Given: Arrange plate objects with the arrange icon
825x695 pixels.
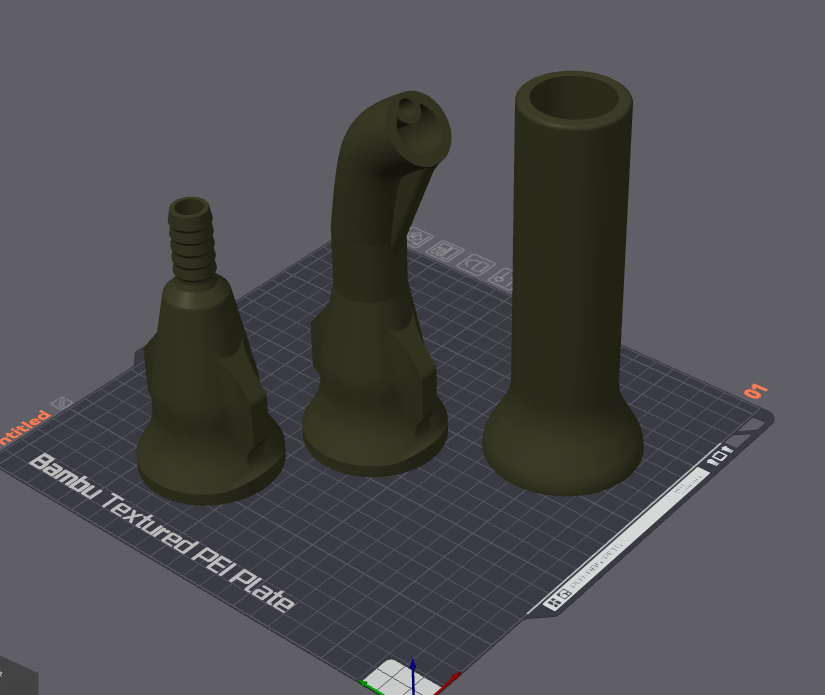Looking at the screenshot, I should click(446, 252).
